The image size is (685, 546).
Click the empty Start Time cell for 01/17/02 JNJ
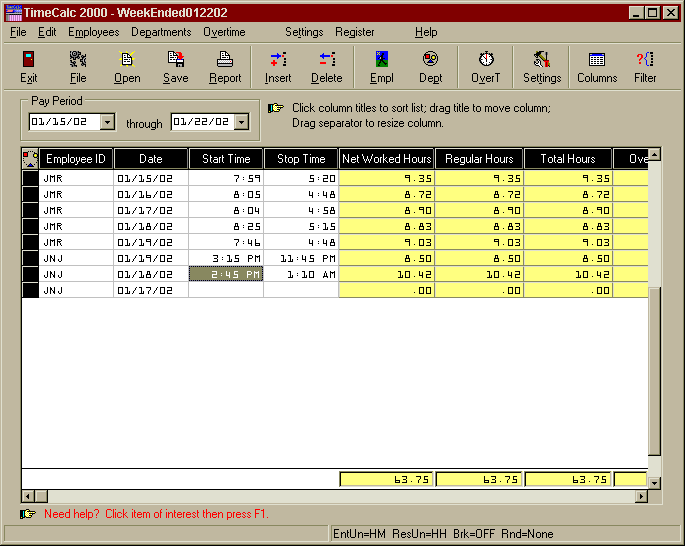(x=226, y=290)
